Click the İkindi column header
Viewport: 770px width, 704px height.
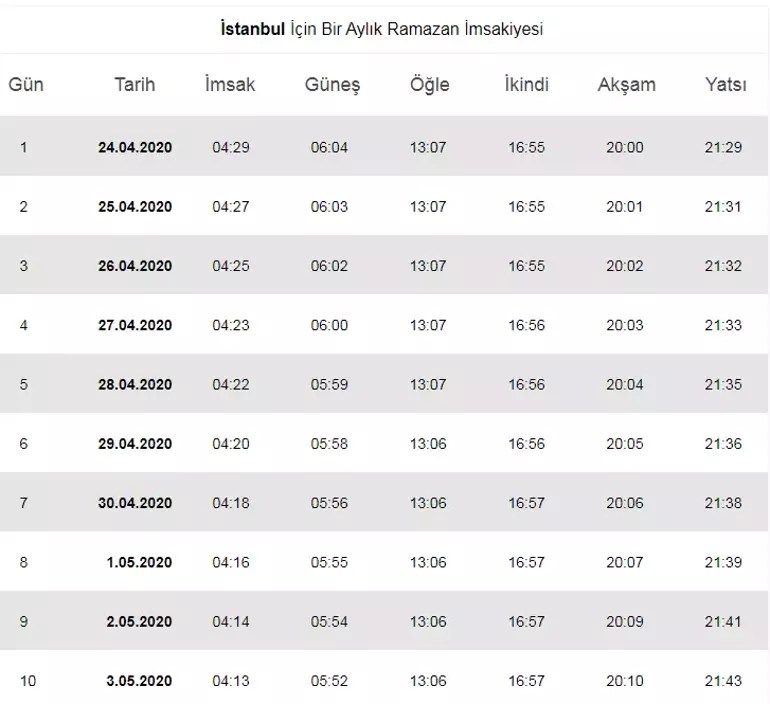(x=526, y=84)
